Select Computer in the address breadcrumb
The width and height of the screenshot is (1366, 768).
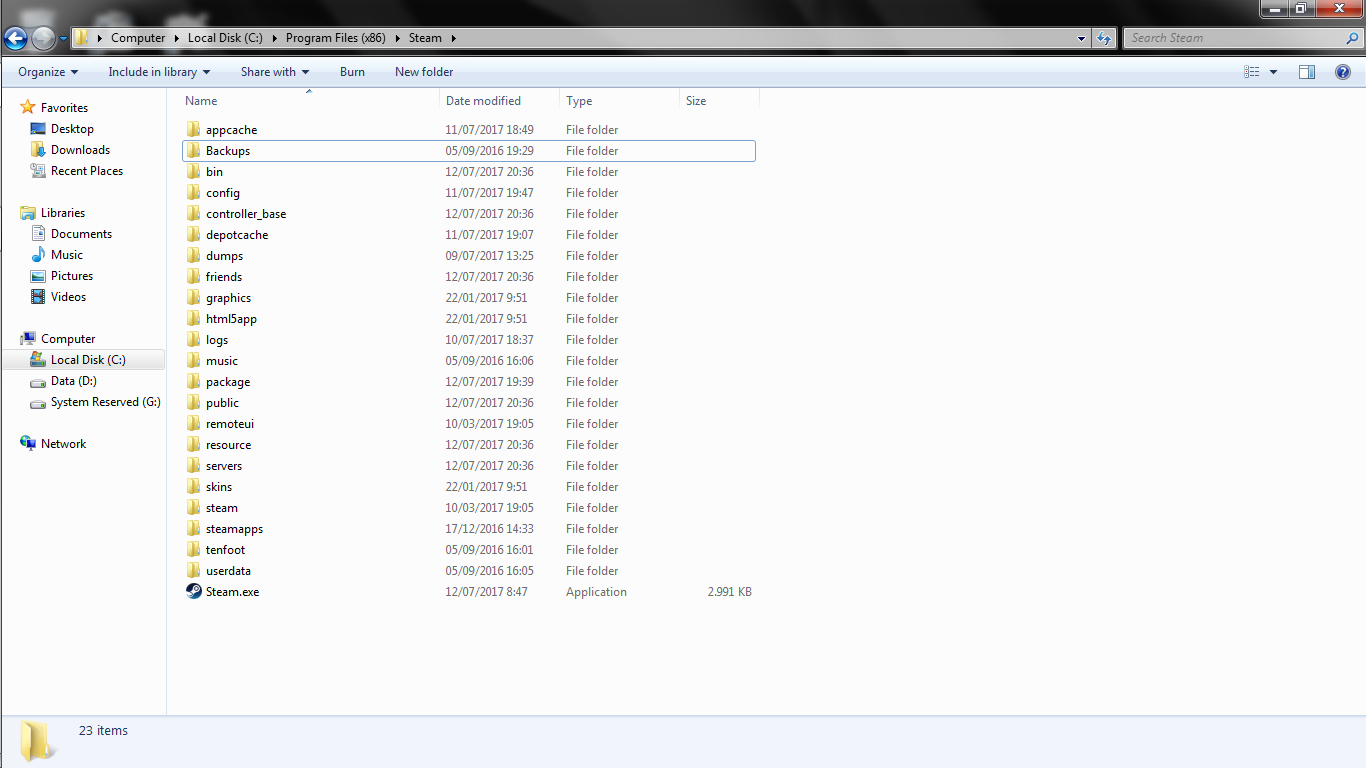point(138,38)
